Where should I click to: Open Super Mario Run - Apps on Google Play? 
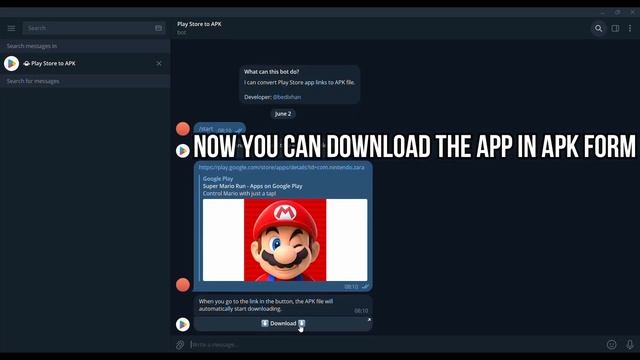tap(253, 186)
